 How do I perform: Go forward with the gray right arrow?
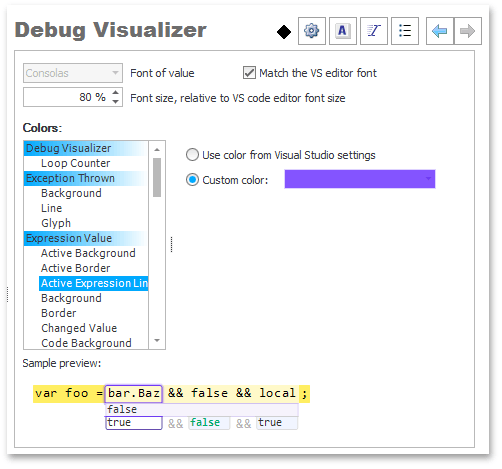coord(468,31)
